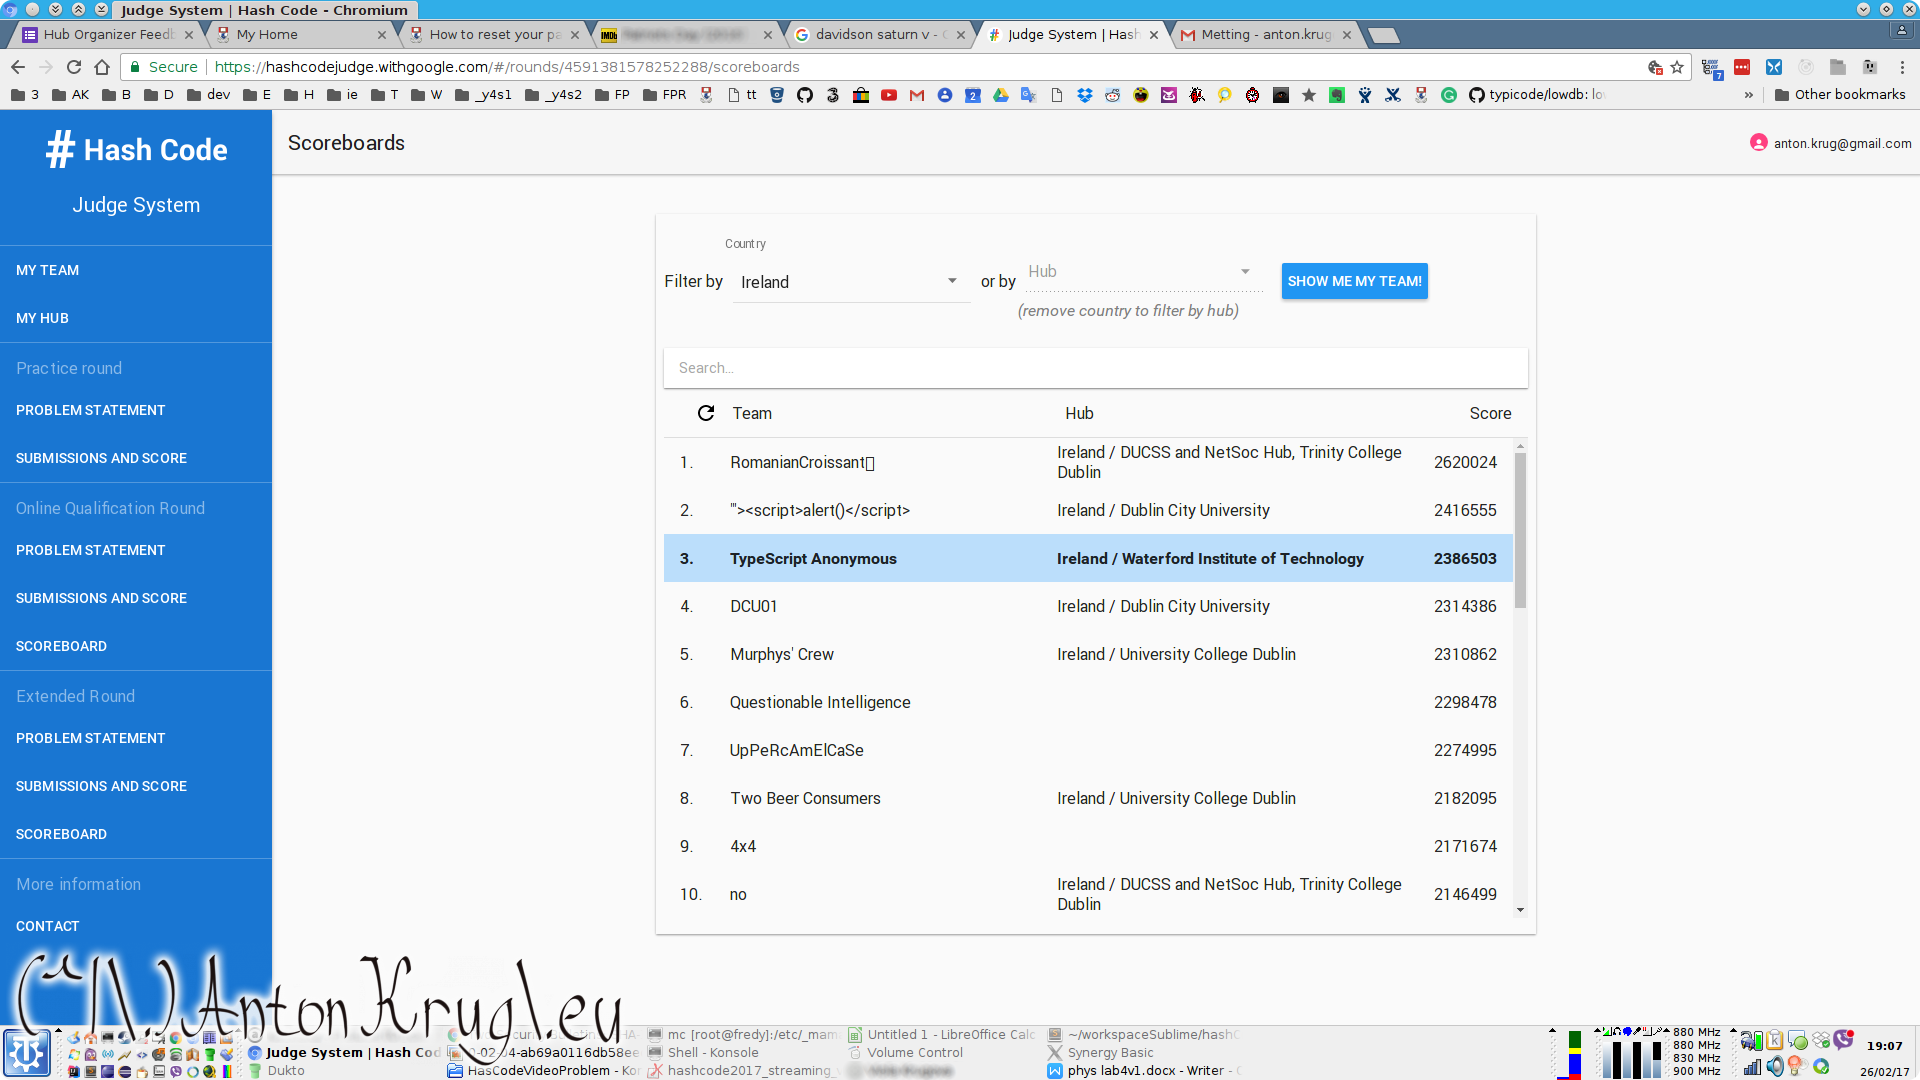The height and width of the screenshot is (1080, 1920).
Task: Open the Google Drive bookmark icon
Action: 1001,95
